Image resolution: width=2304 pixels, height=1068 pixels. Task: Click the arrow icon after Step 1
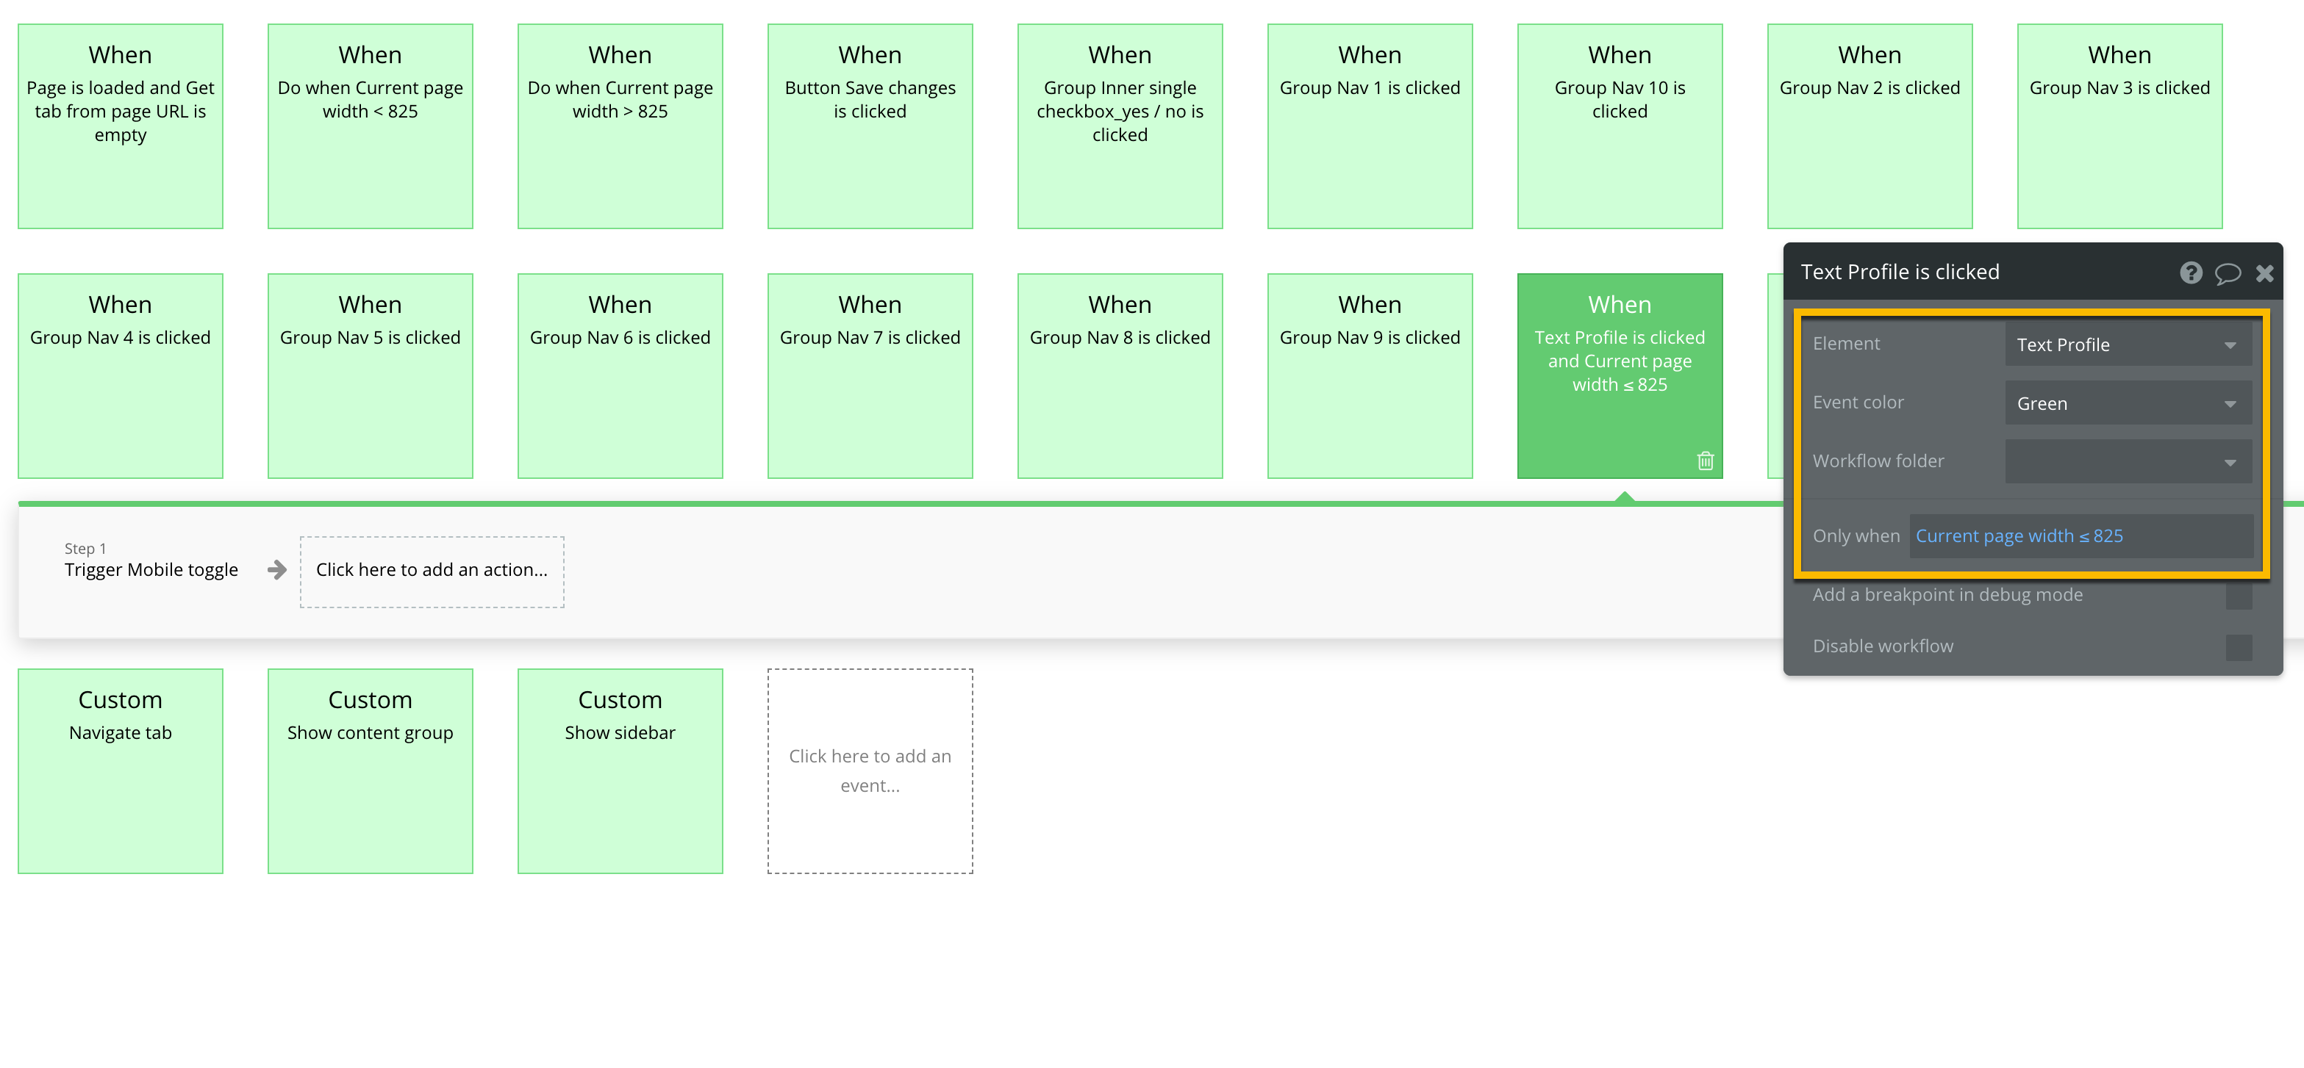pos(277,570)
